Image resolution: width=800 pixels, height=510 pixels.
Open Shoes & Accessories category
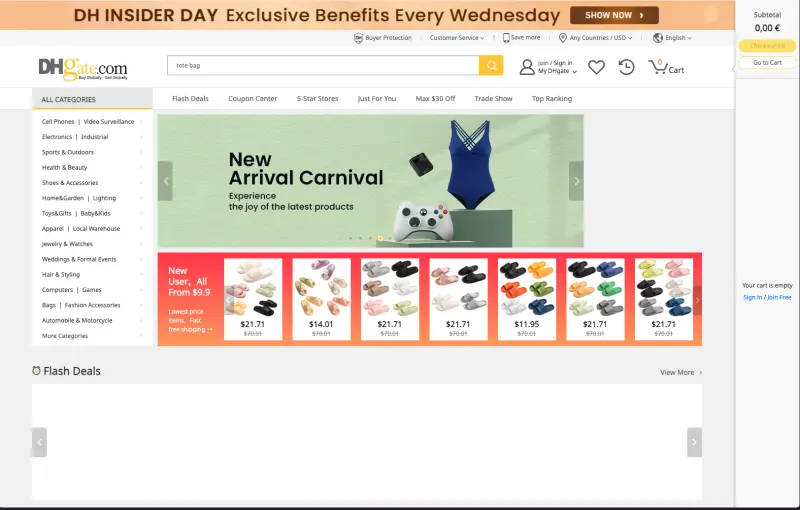click(x=70, y=183)
